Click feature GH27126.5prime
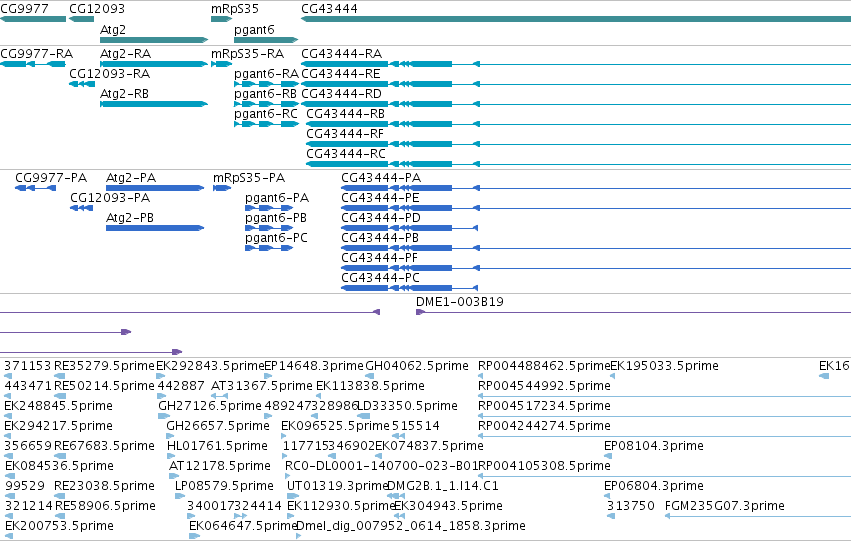This screenshot has width=851, height=541. click(x=210, y=406)
